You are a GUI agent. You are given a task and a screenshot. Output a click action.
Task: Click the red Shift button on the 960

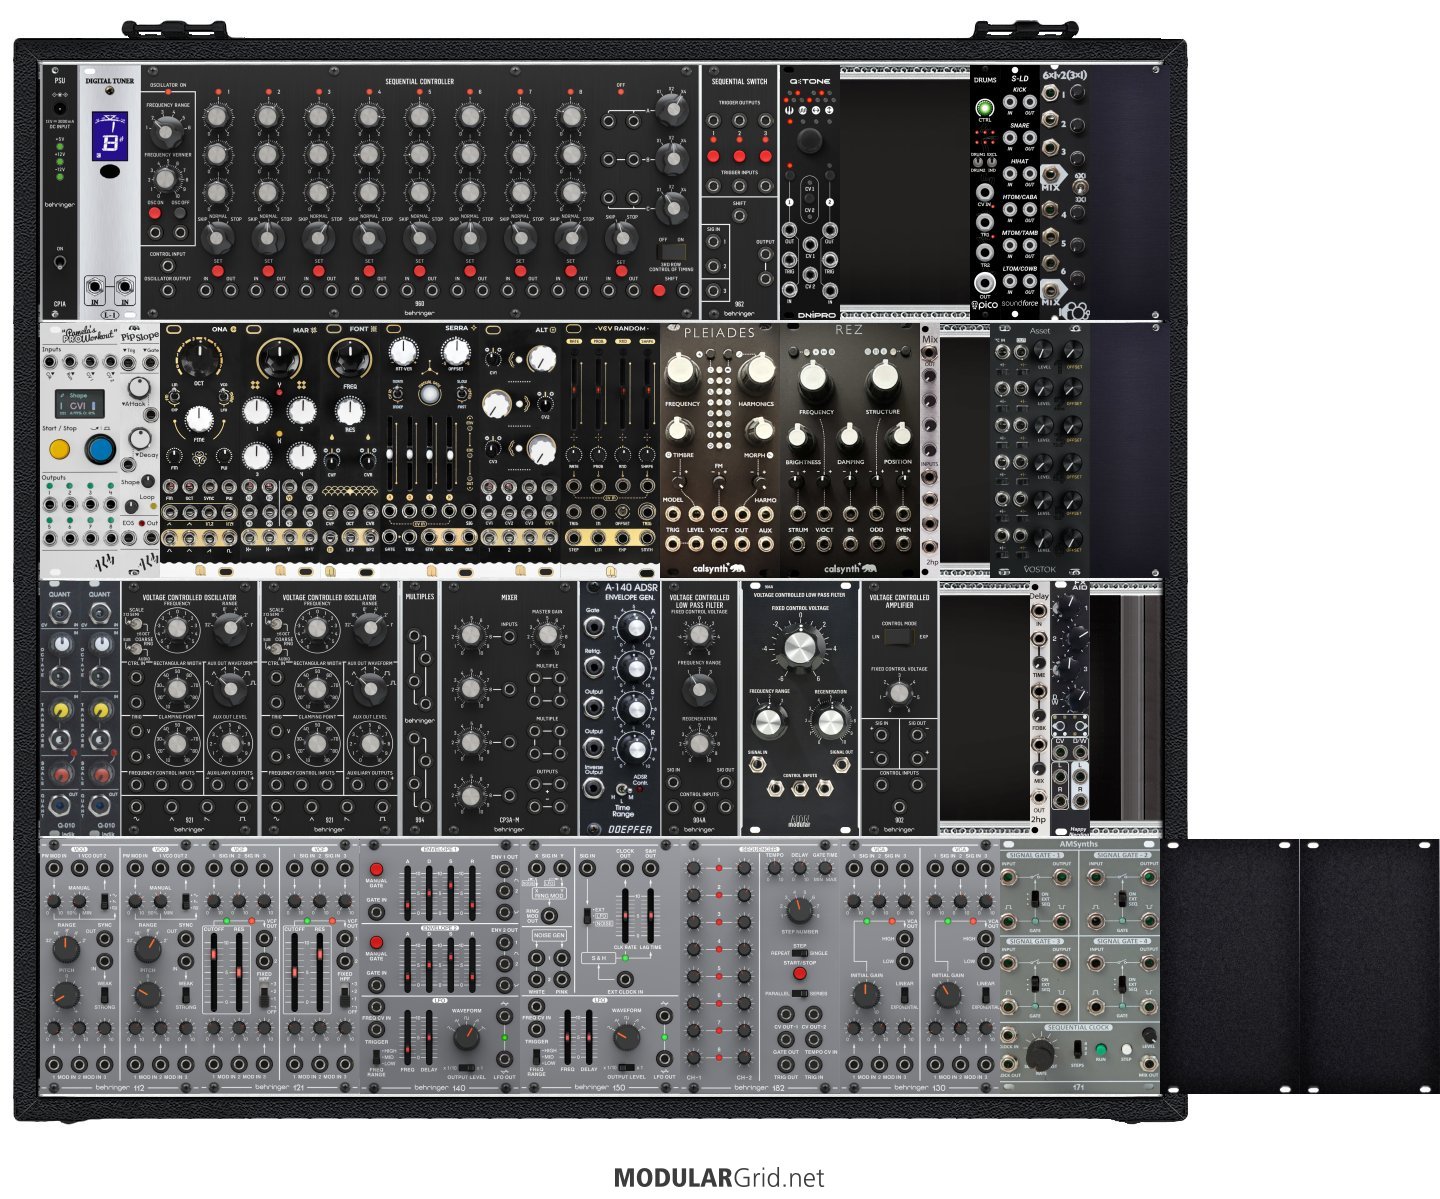coord(659,291)
